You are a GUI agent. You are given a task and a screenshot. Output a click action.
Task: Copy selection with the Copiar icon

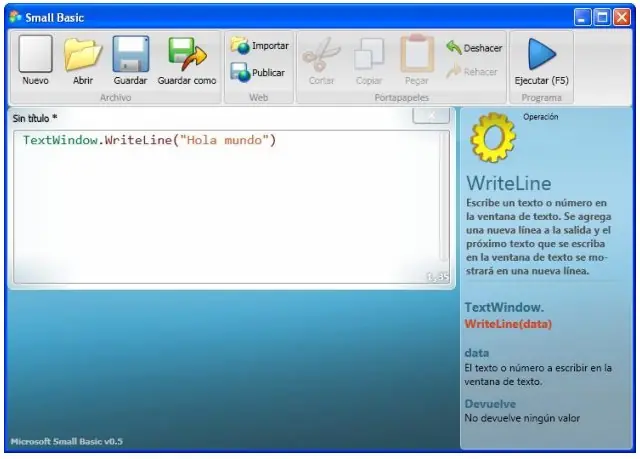click(369, 60)
